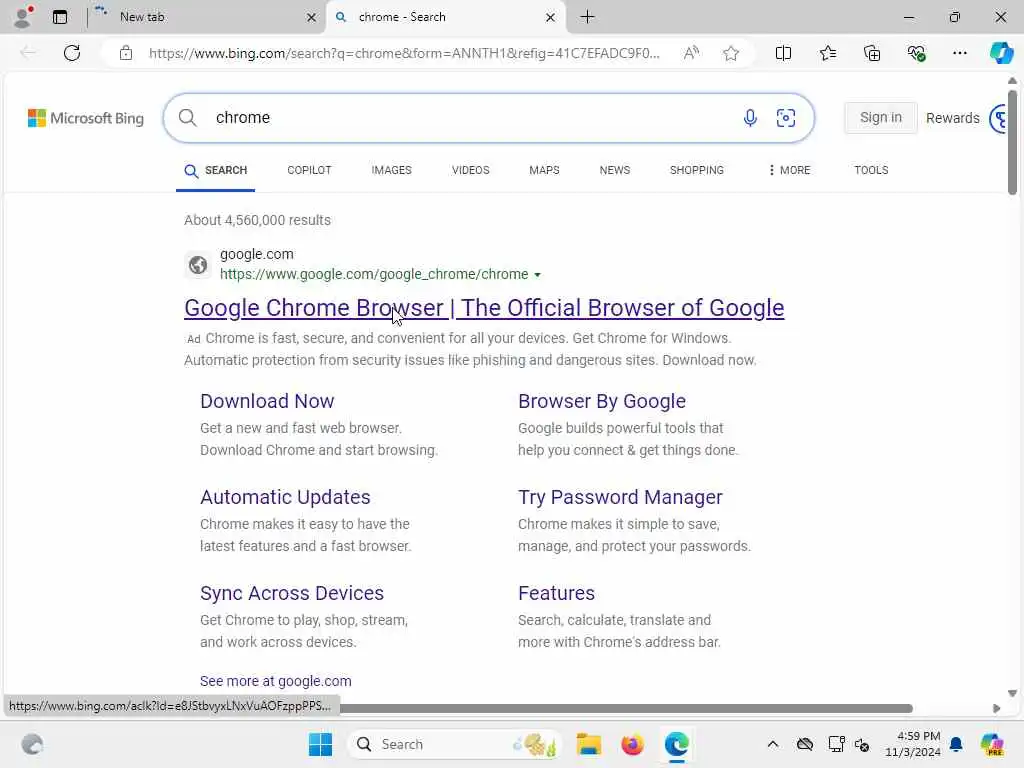
Task: Open Google Chrome Browser official link
Action: click(x=484, y=308)
